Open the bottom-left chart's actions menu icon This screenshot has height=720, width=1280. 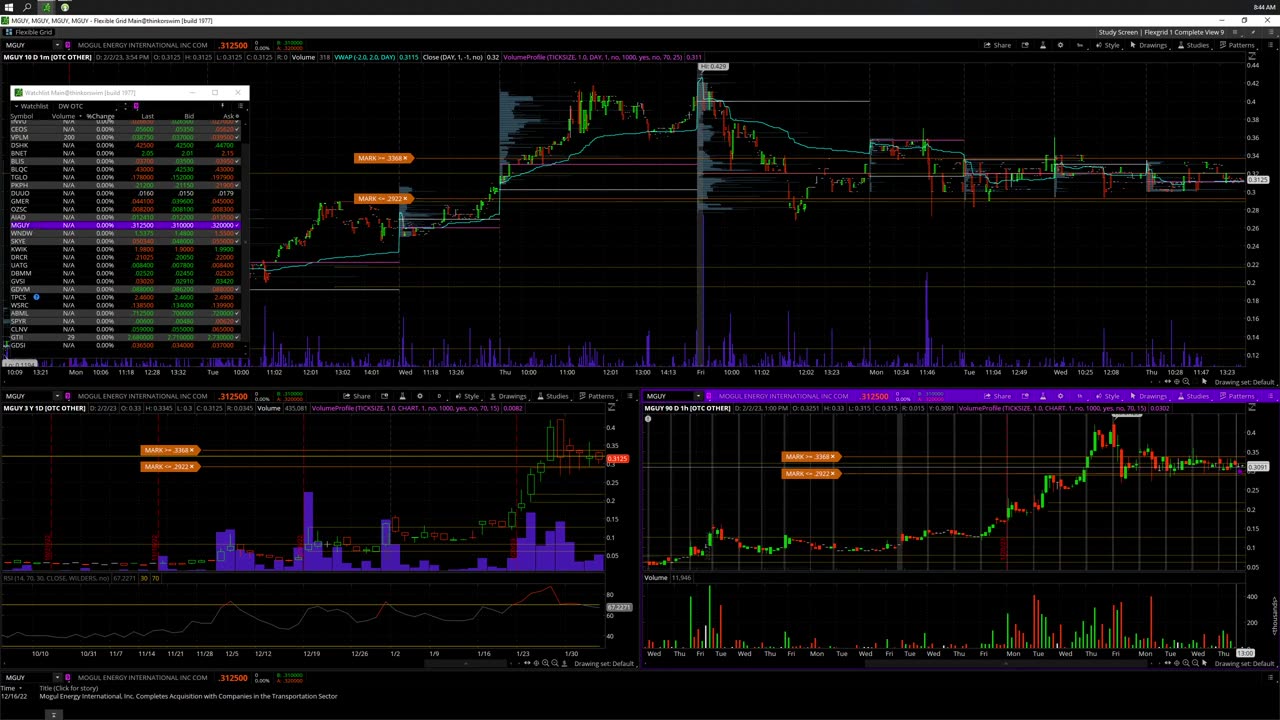630,396
